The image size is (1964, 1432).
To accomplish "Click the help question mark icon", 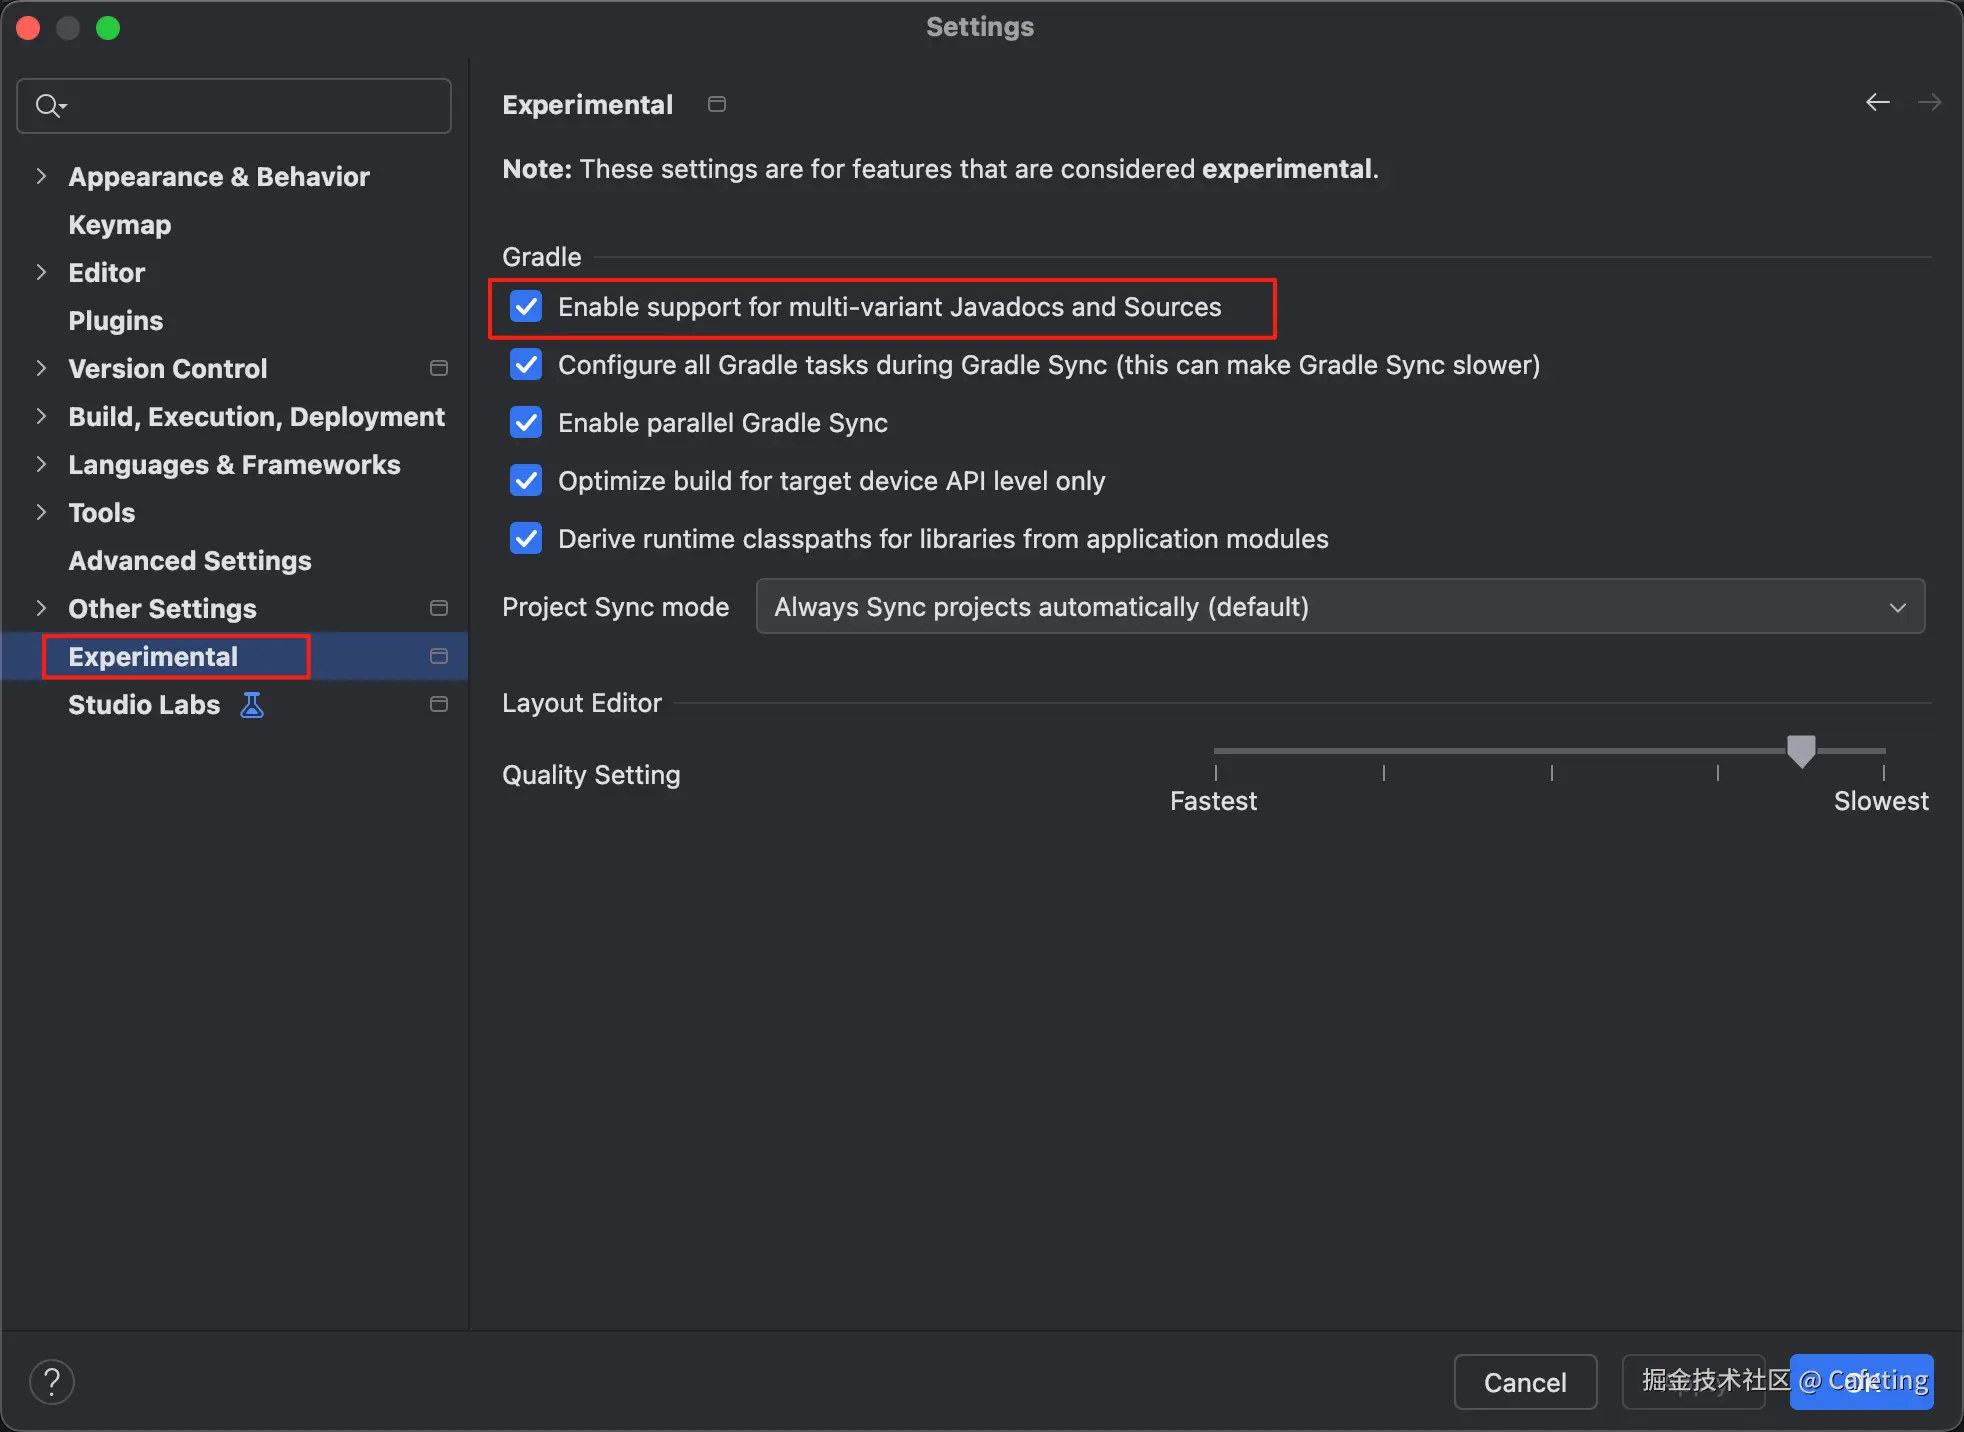I will pyautogui.click(x=52, y=1382).
